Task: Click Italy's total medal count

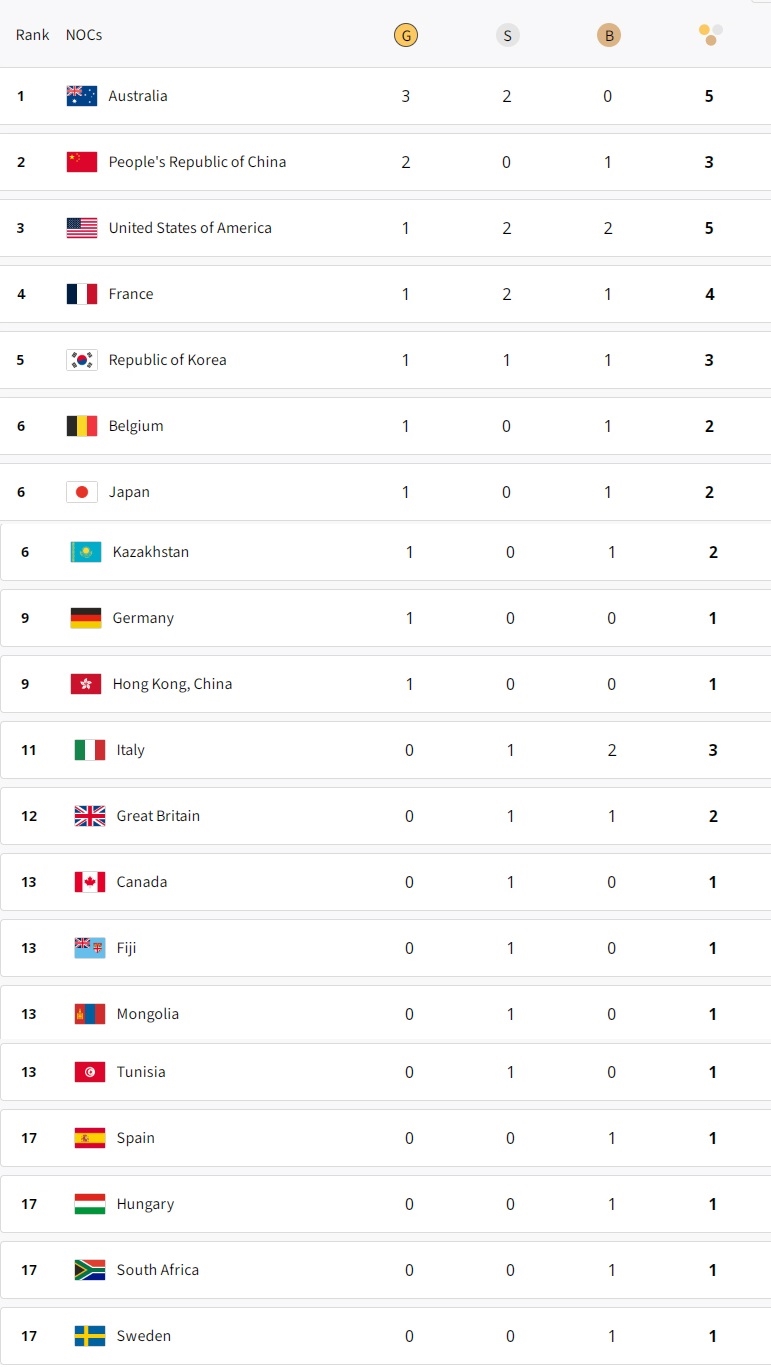Action: tap(713, 750)
